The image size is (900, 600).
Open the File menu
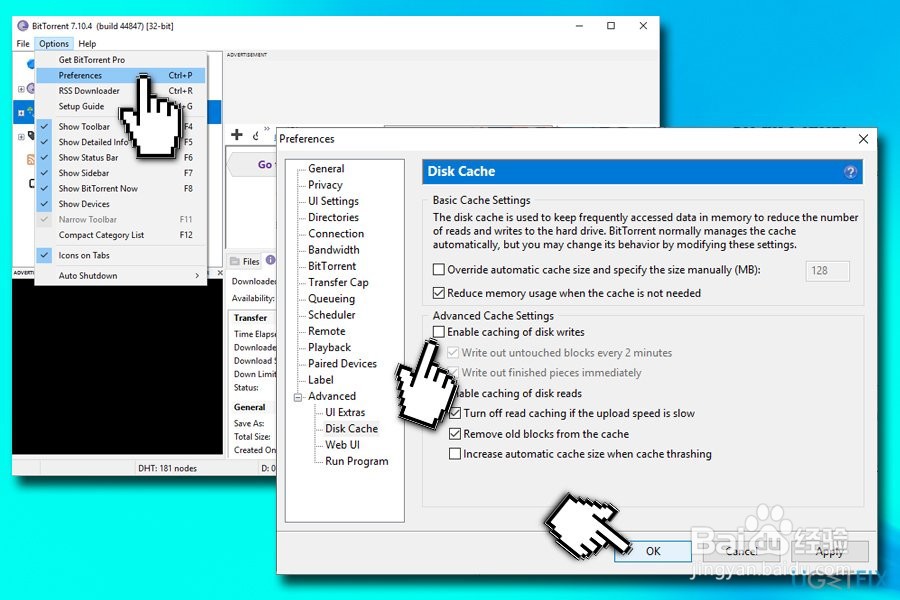coord(23,44)
